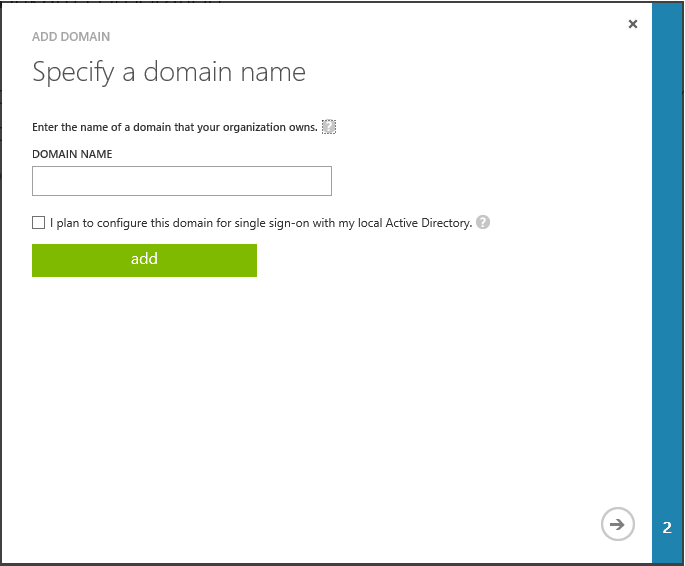Click help icon next to Active Directory

[483, 223]
